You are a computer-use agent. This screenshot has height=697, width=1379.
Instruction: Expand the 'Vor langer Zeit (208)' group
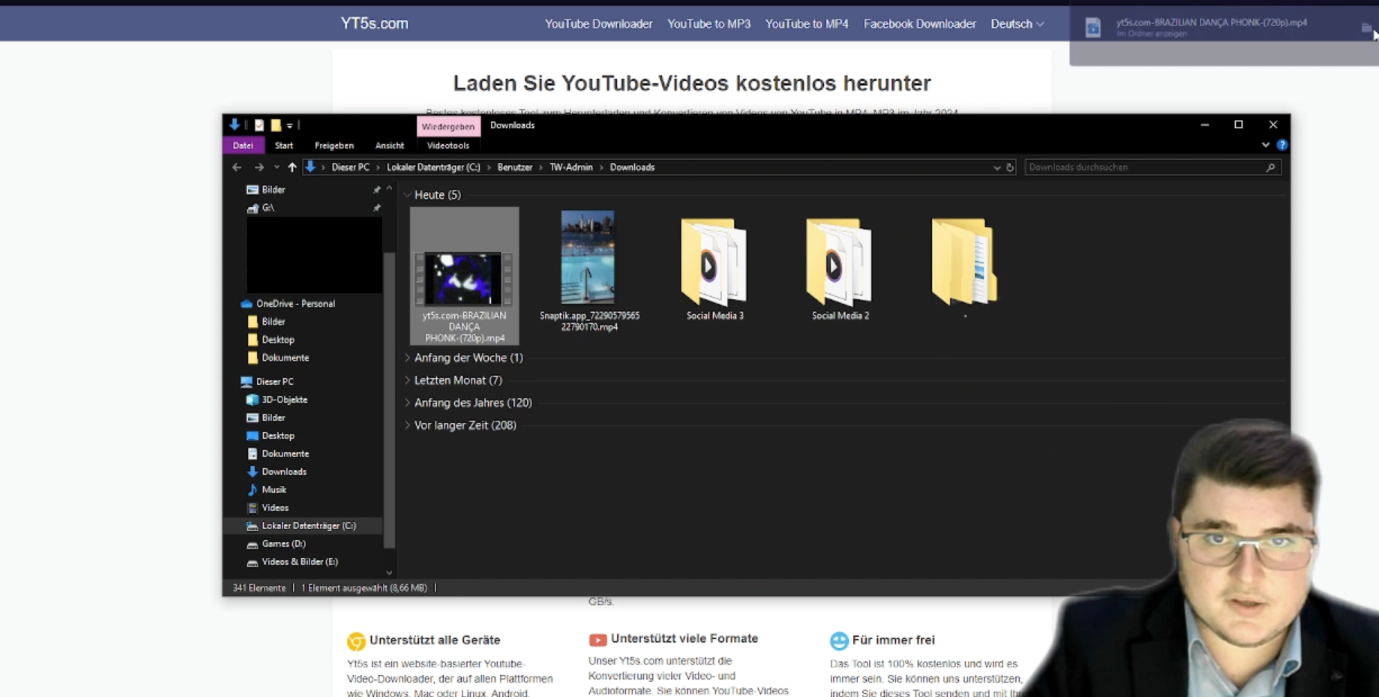pos(408,426)
